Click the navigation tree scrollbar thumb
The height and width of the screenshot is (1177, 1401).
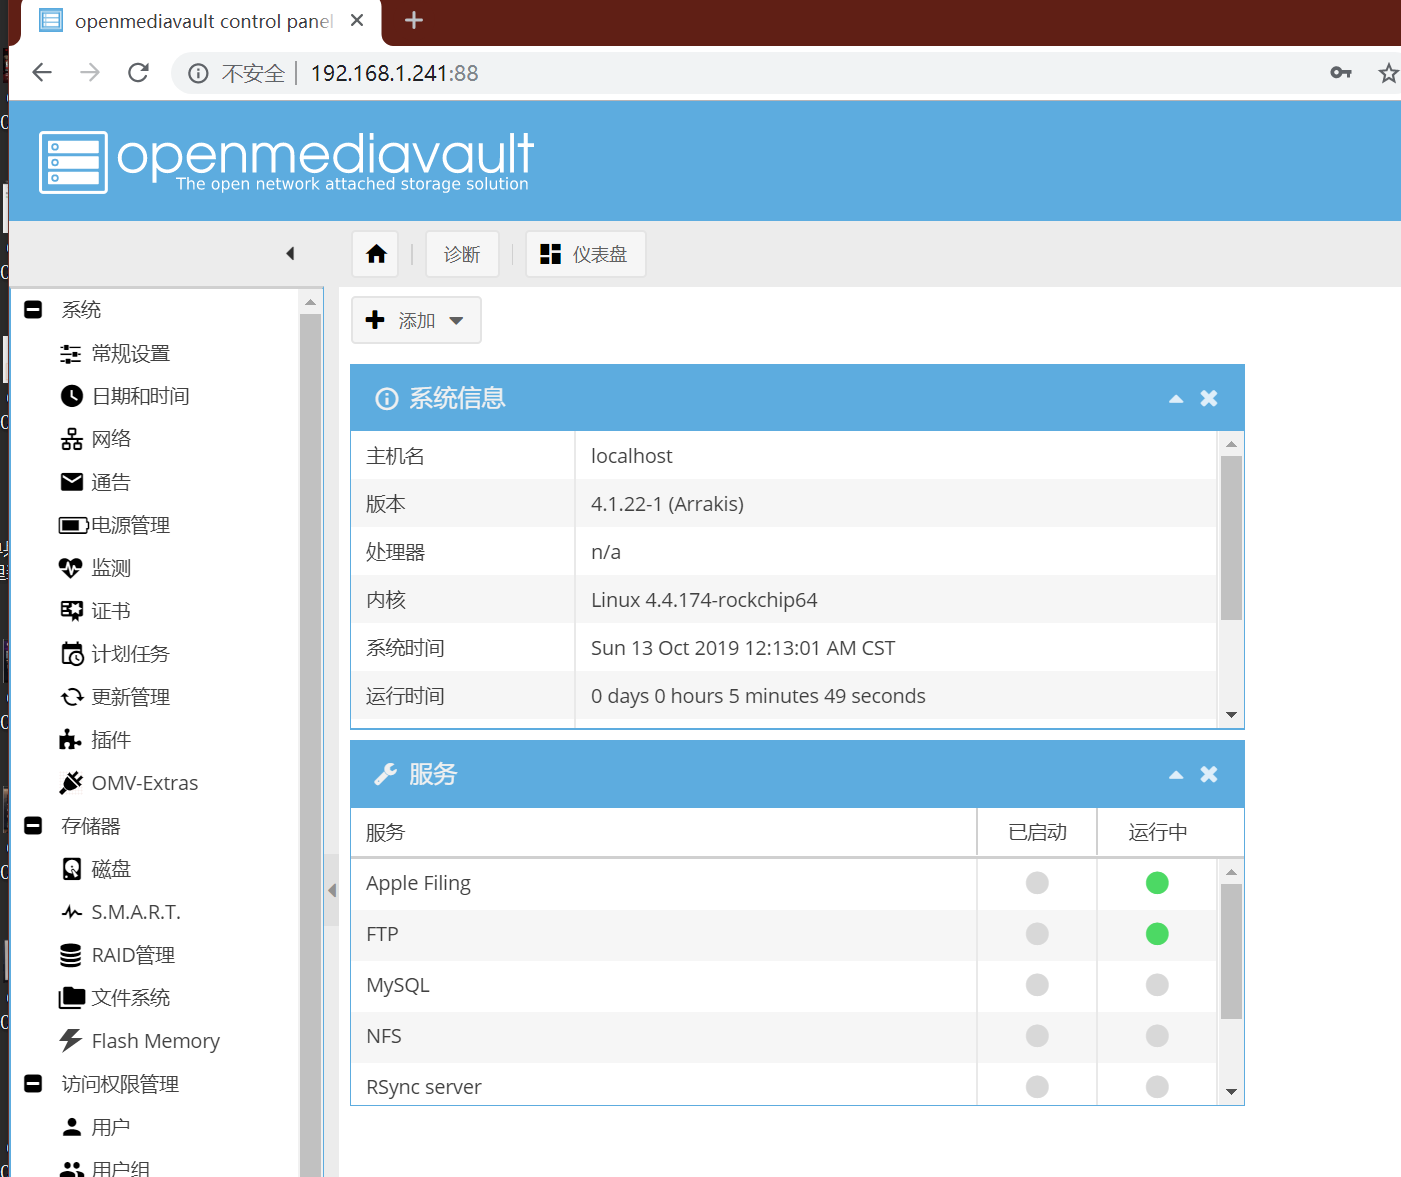(x=310, y=745)
